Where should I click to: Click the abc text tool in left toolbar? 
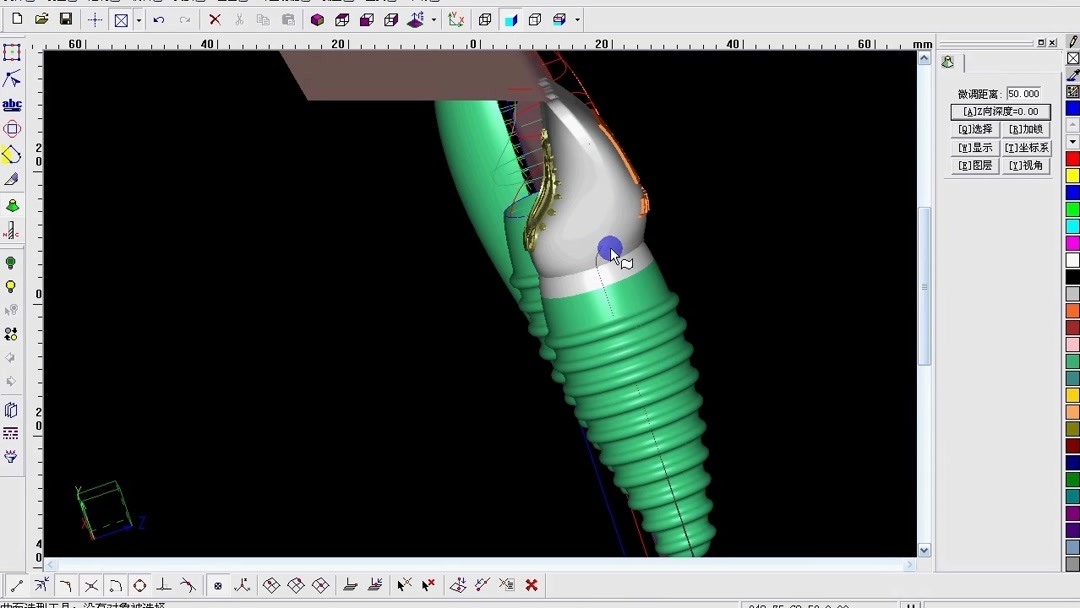coord(11,105)
